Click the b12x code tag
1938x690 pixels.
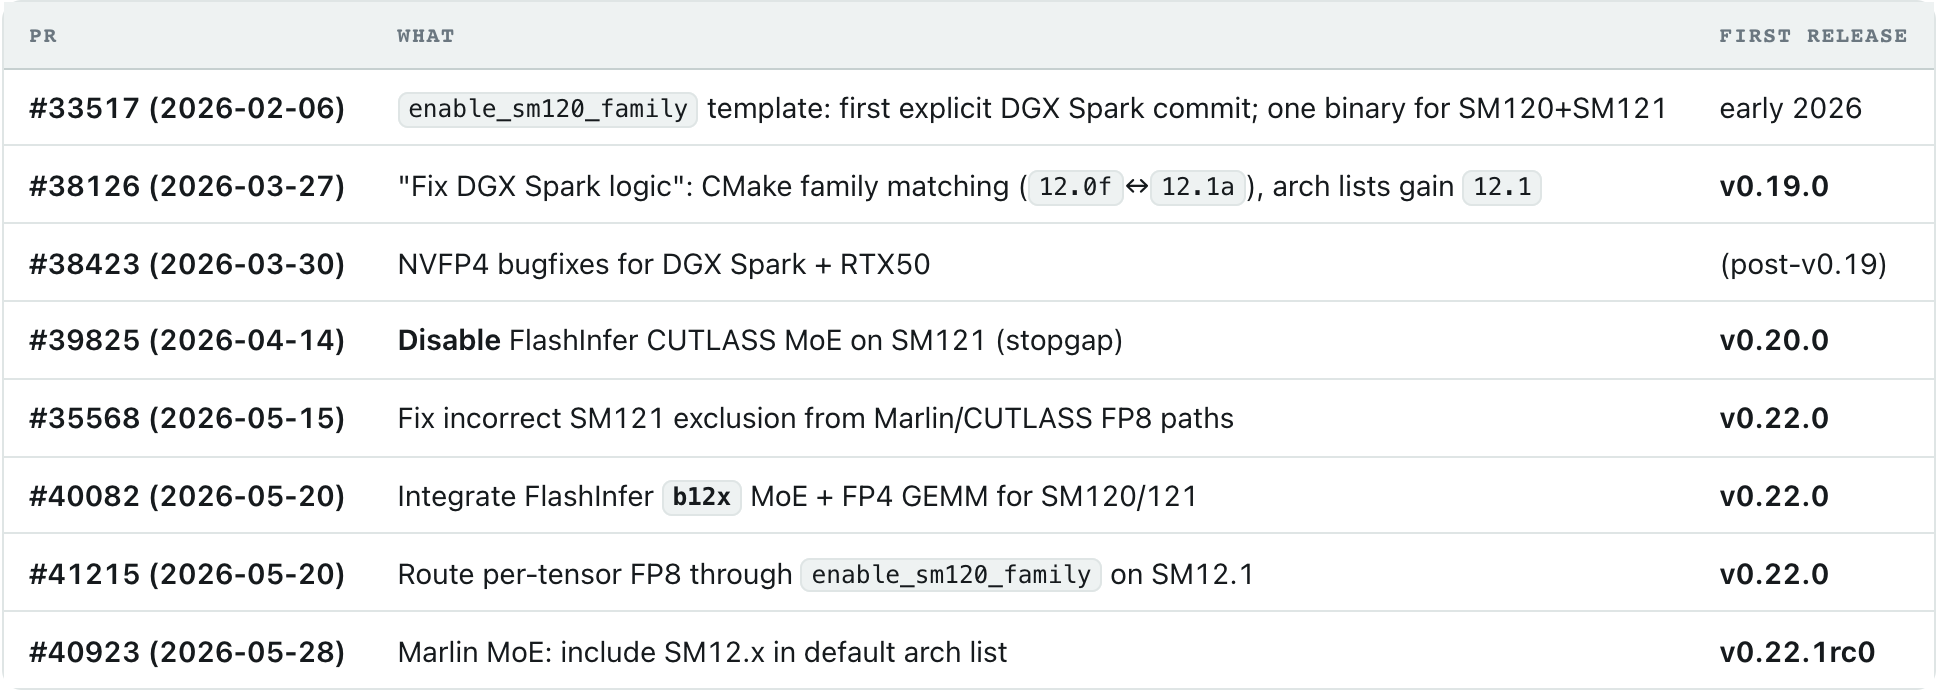[x=701, y=496]
